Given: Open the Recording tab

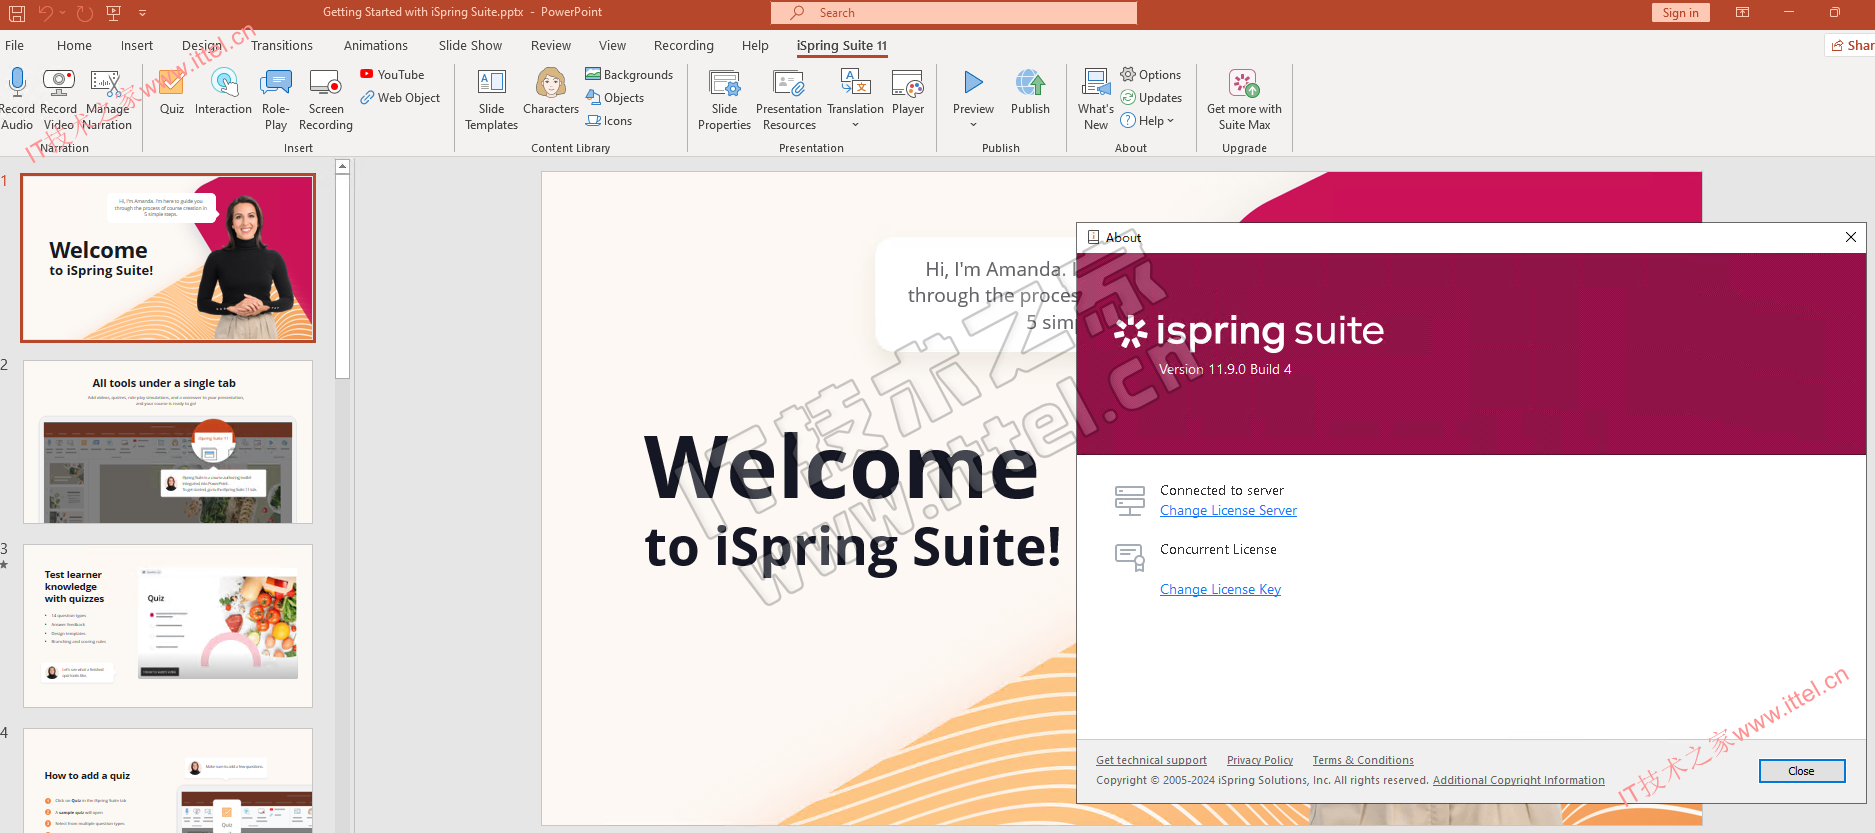Looking at the screenshot, I should pos(684,45).
